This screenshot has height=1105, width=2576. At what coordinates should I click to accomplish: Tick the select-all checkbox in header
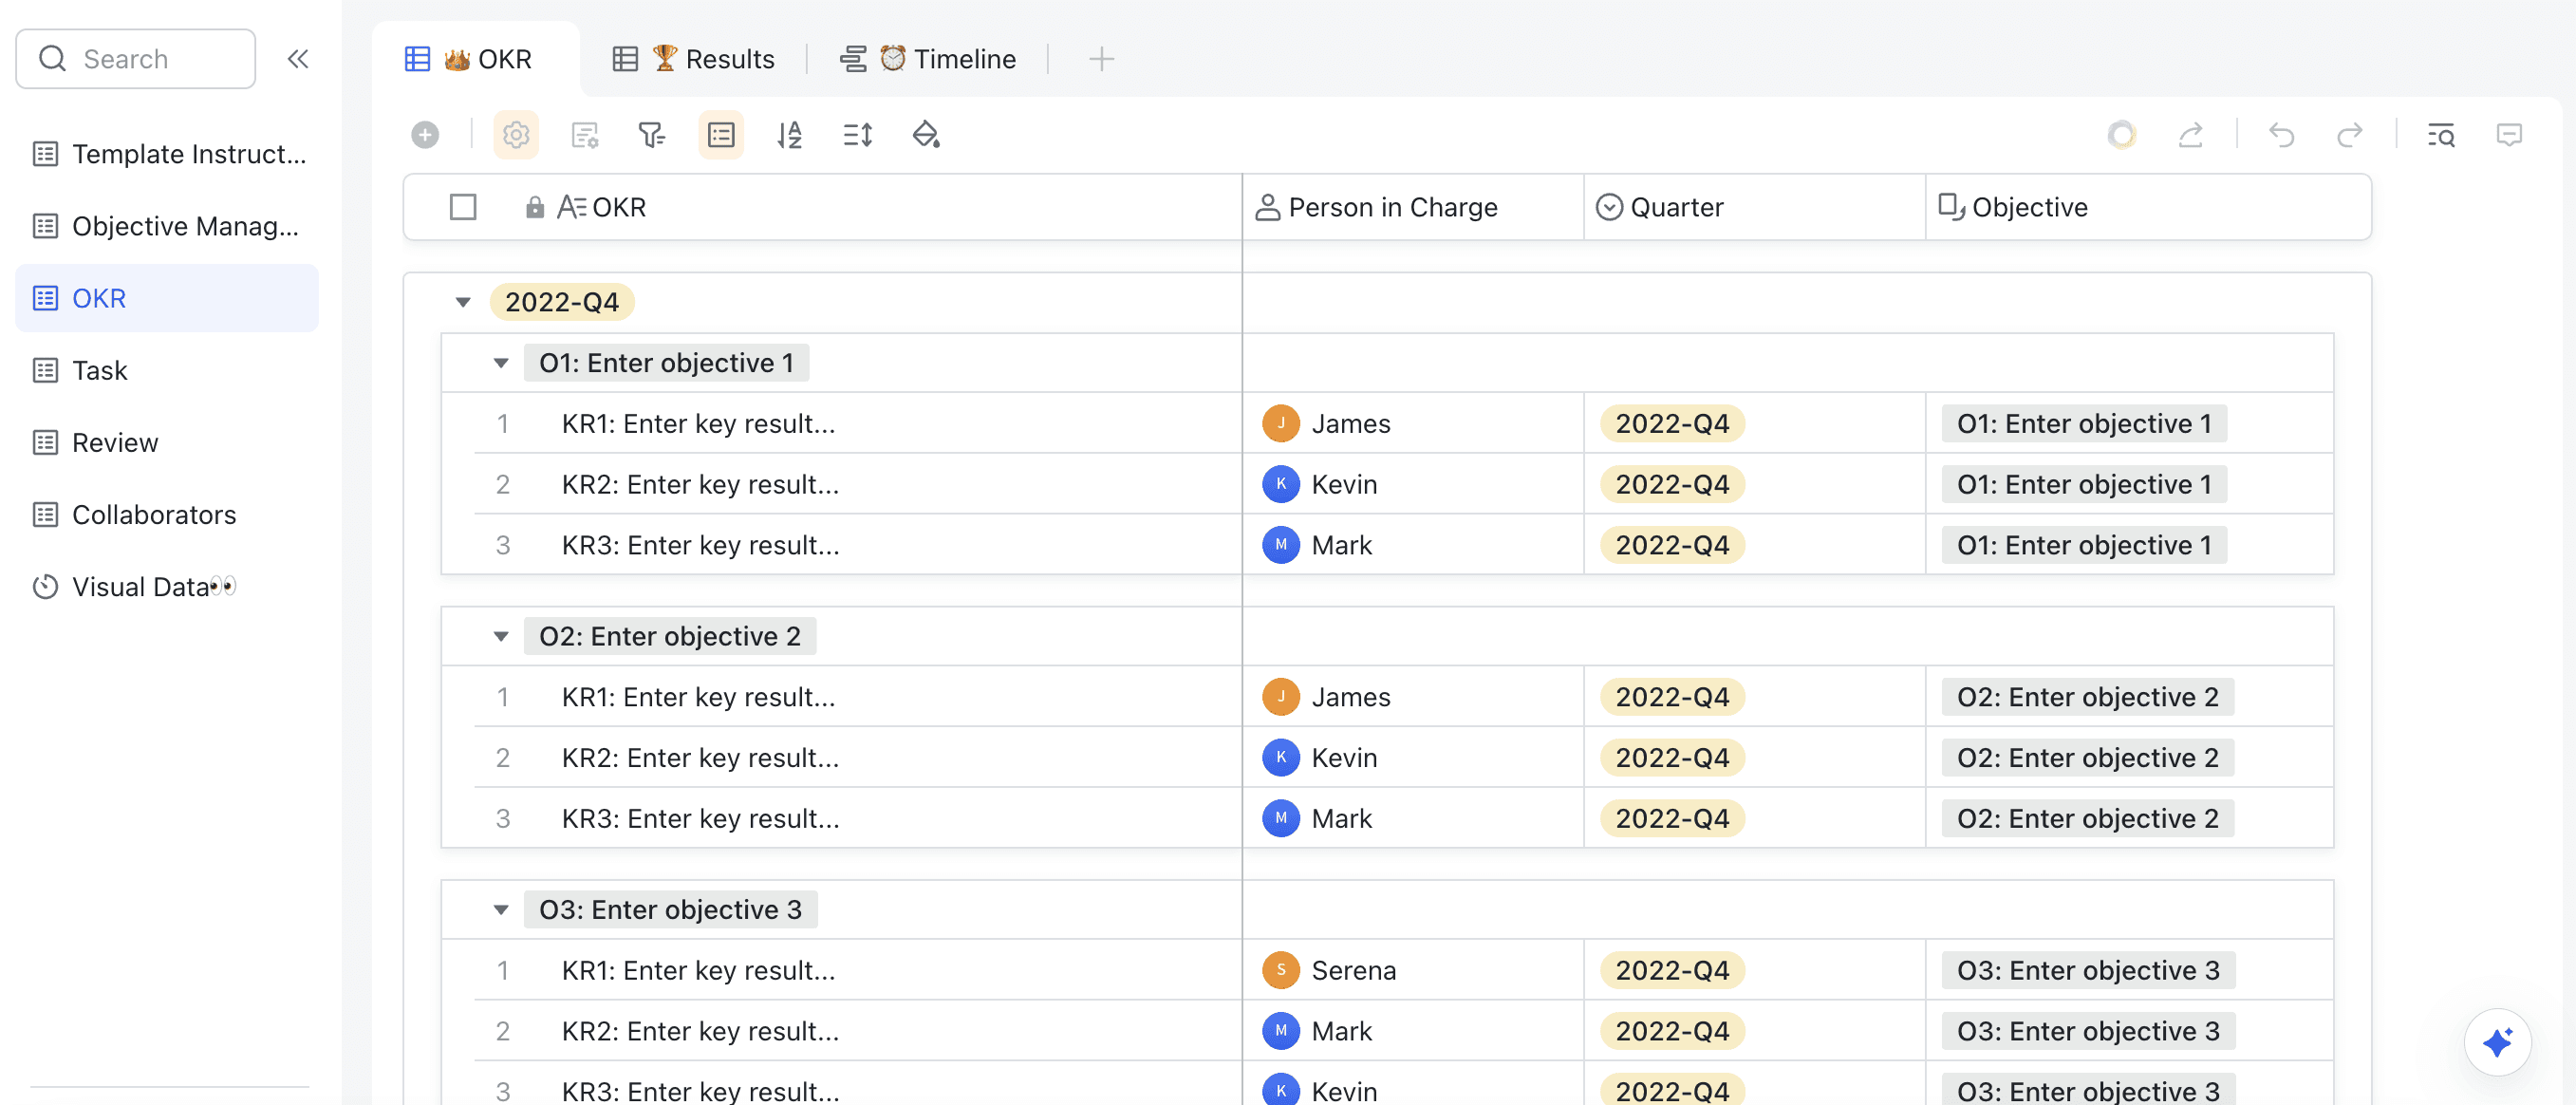pyautogui.click(x=462, y=207)
